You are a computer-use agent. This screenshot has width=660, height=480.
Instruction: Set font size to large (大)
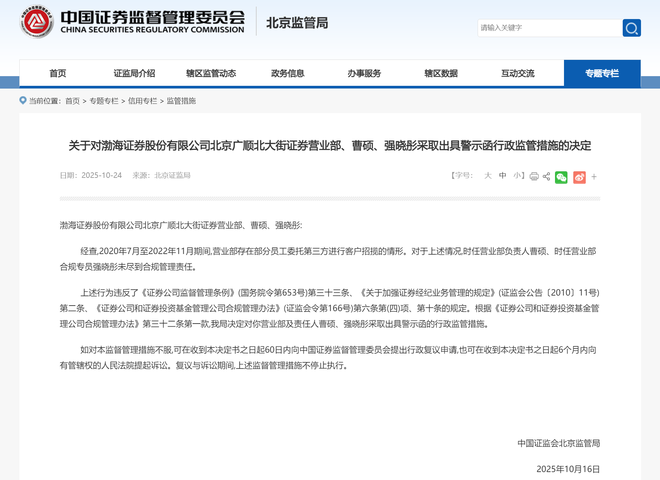coord(488,176)
